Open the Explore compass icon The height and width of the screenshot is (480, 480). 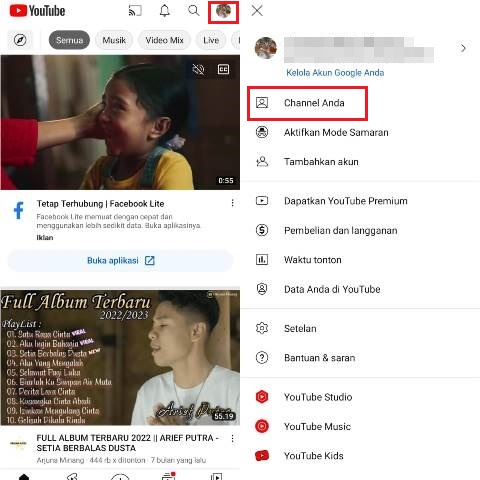[x=20, y=40]
